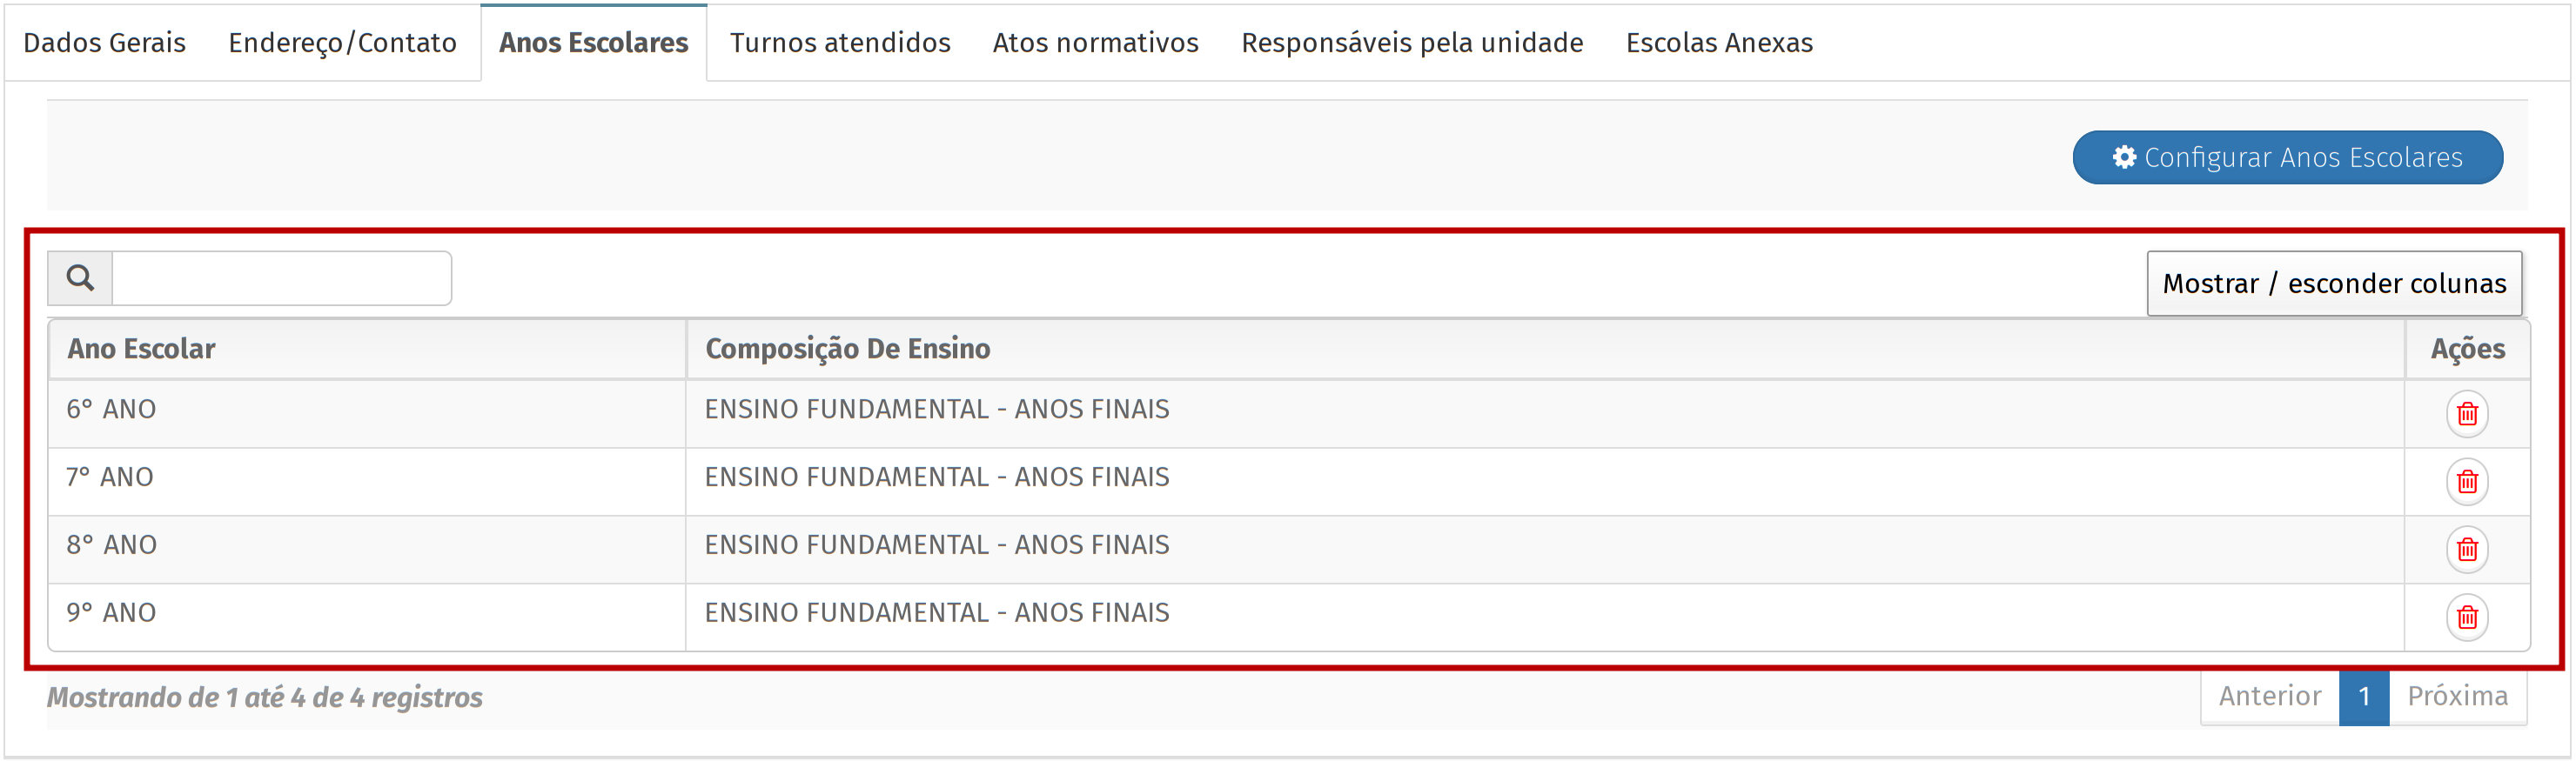Click trash icon for 7° ANO
Viewport: 2576px width, 761px height.
click(x=2466, y=481)
